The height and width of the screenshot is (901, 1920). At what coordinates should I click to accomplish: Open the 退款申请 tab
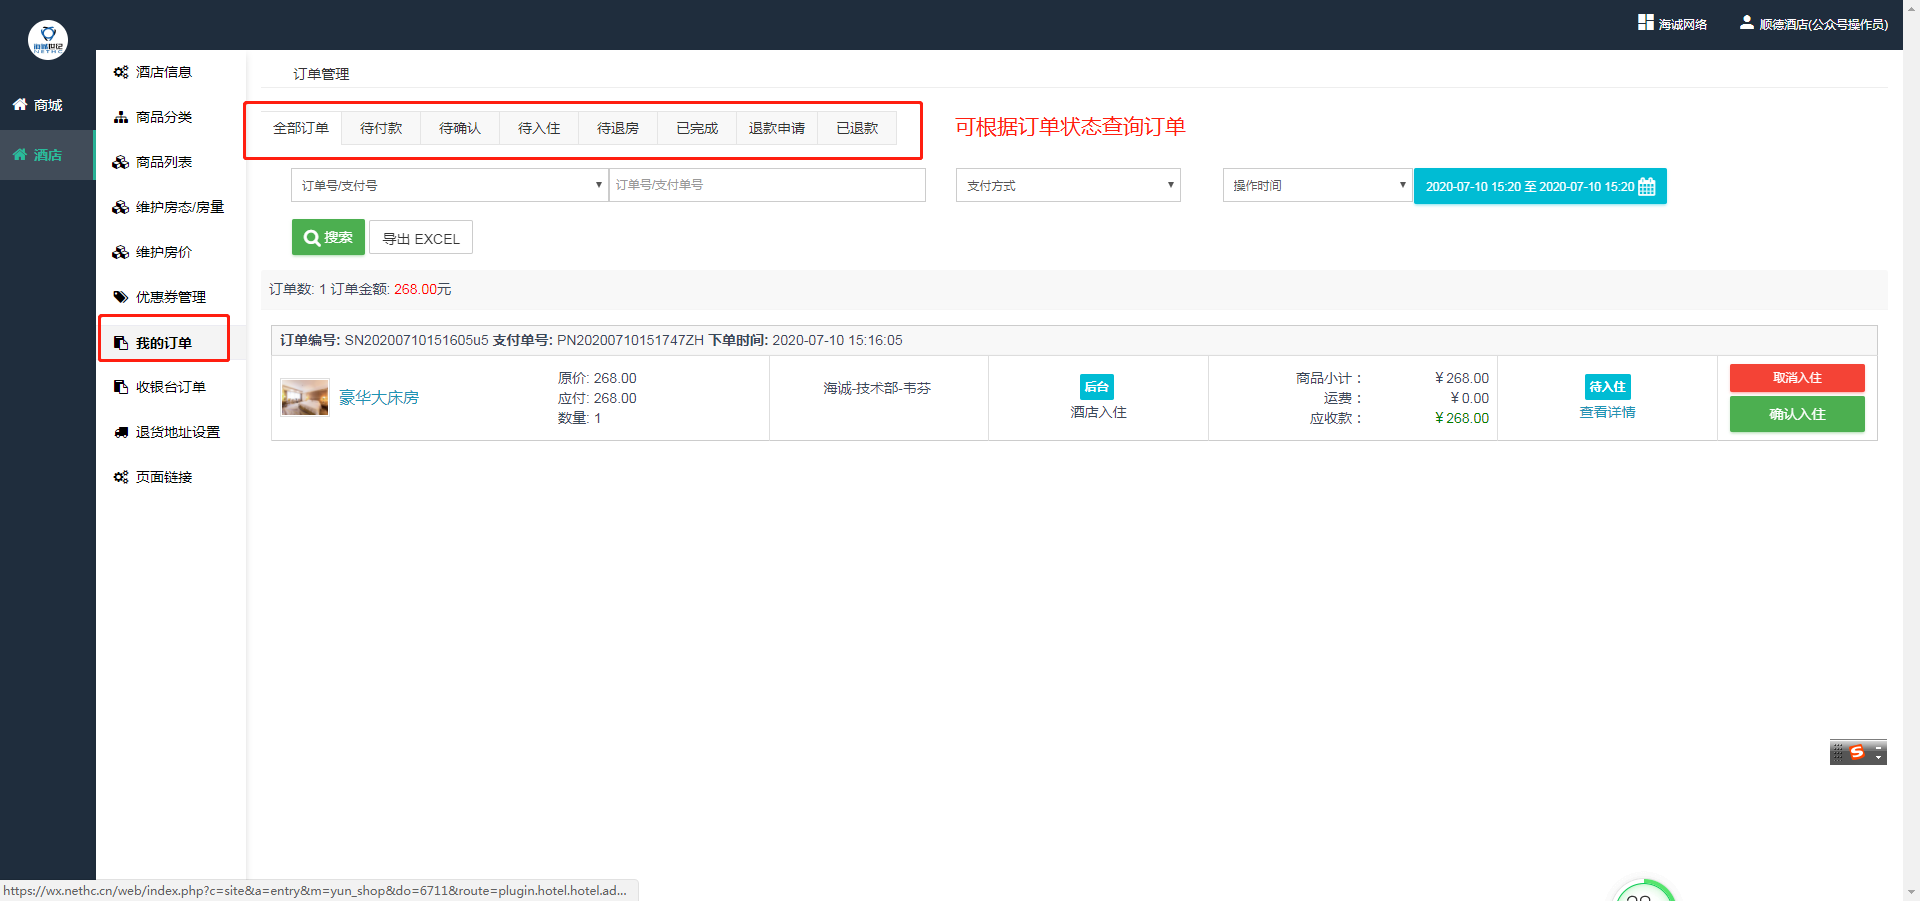pyautogui.click(x=777, y=128)
